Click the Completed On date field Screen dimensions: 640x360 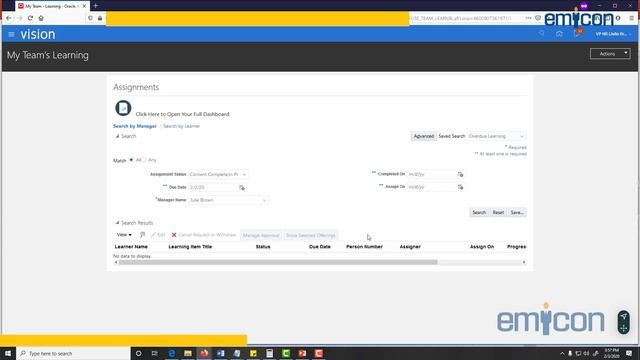431,174
